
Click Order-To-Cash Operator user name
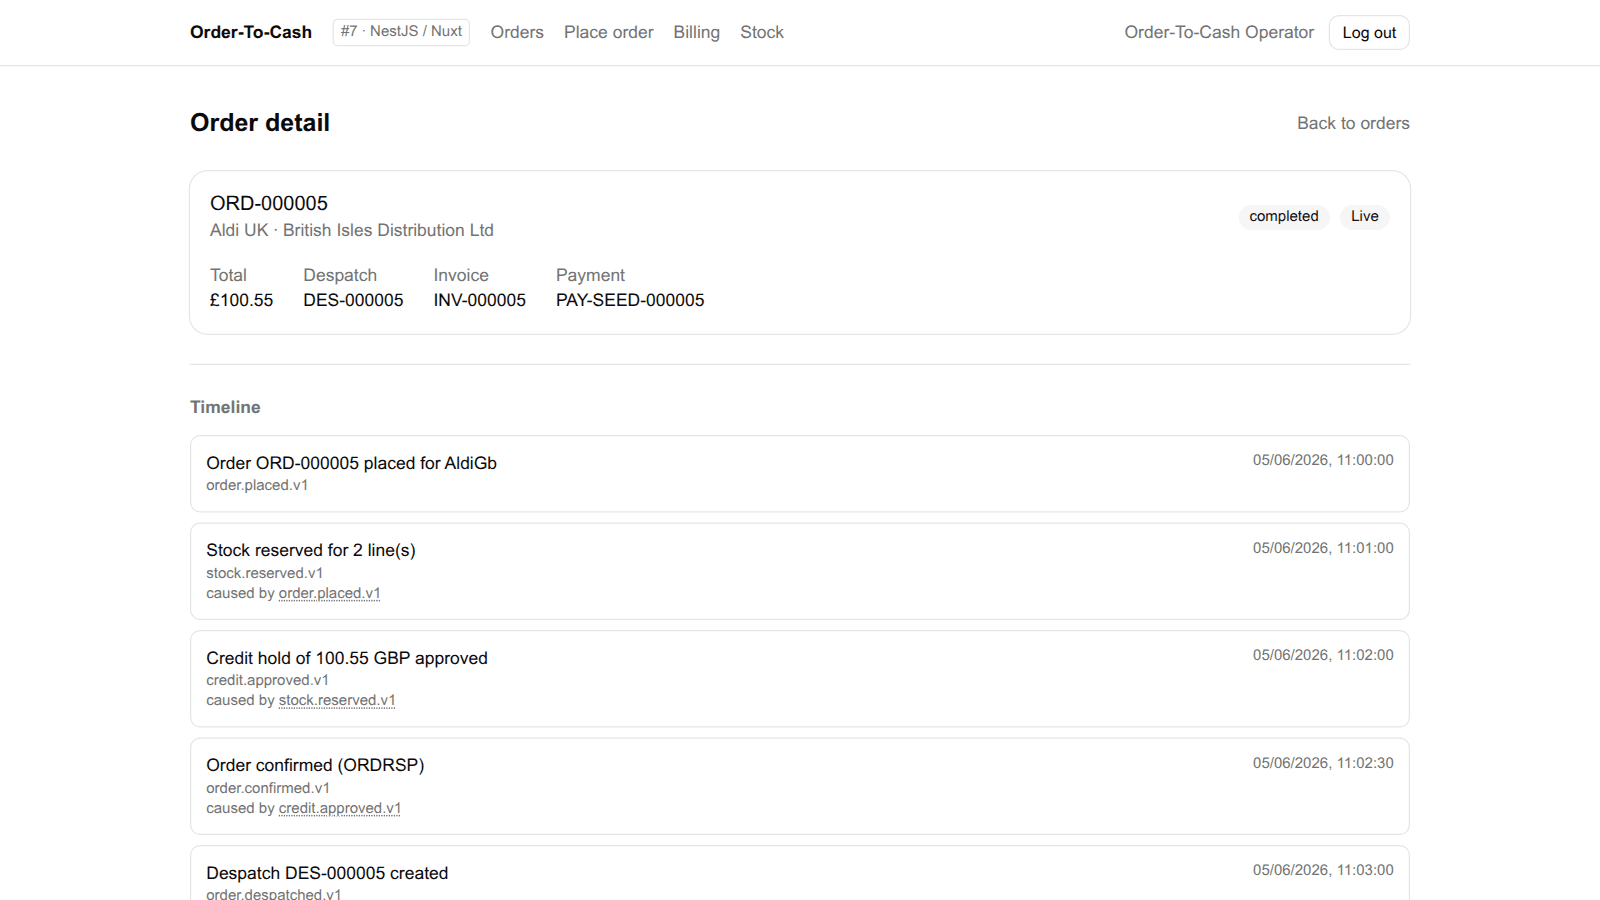(x=1219, y=32)
